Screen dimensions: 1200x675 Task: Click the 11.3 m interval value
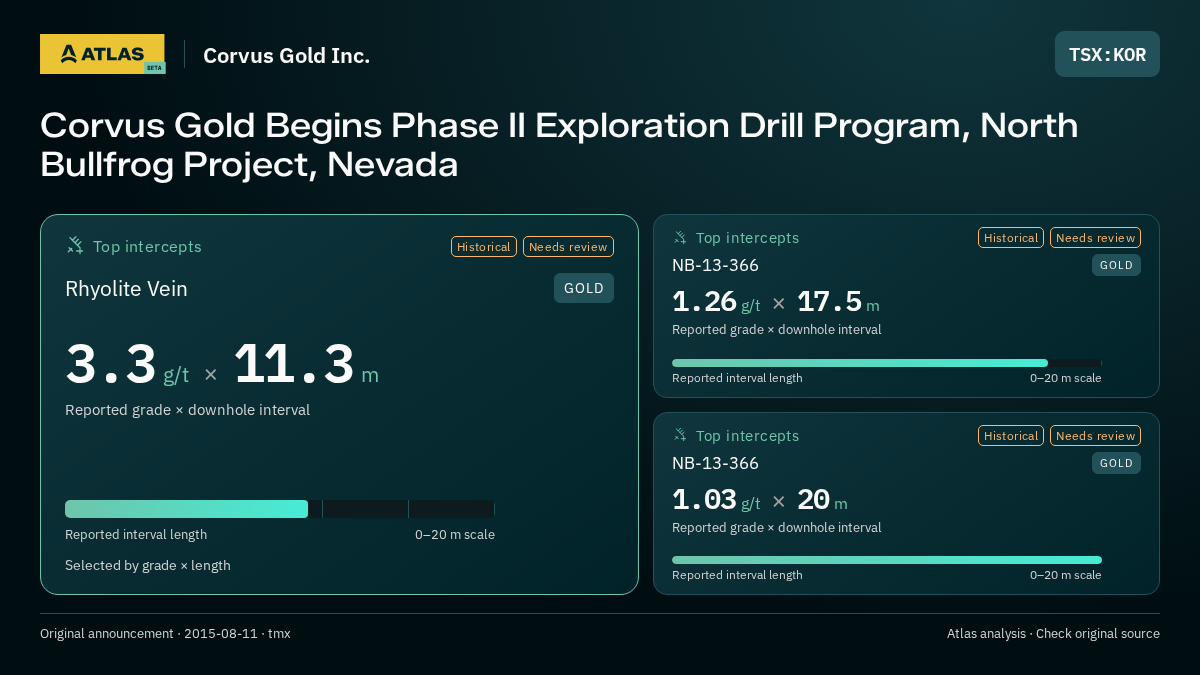tap(306, 365)
